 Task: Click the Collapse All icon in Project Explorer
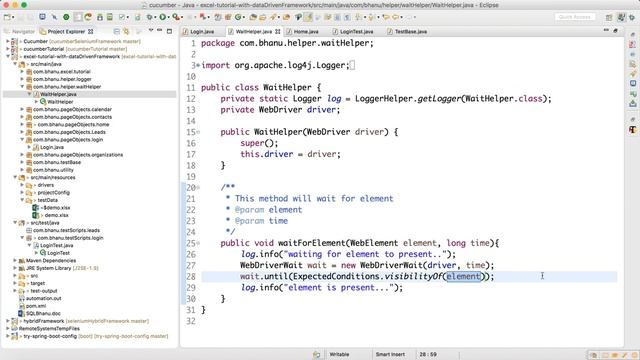tap(116, 31)
